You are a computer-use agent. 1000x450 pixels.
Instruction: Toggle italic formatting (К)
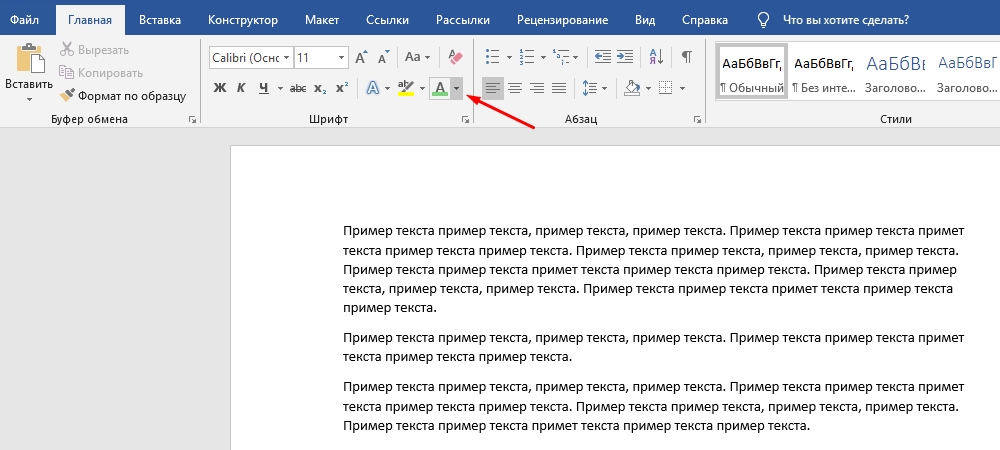click(241, 88)
